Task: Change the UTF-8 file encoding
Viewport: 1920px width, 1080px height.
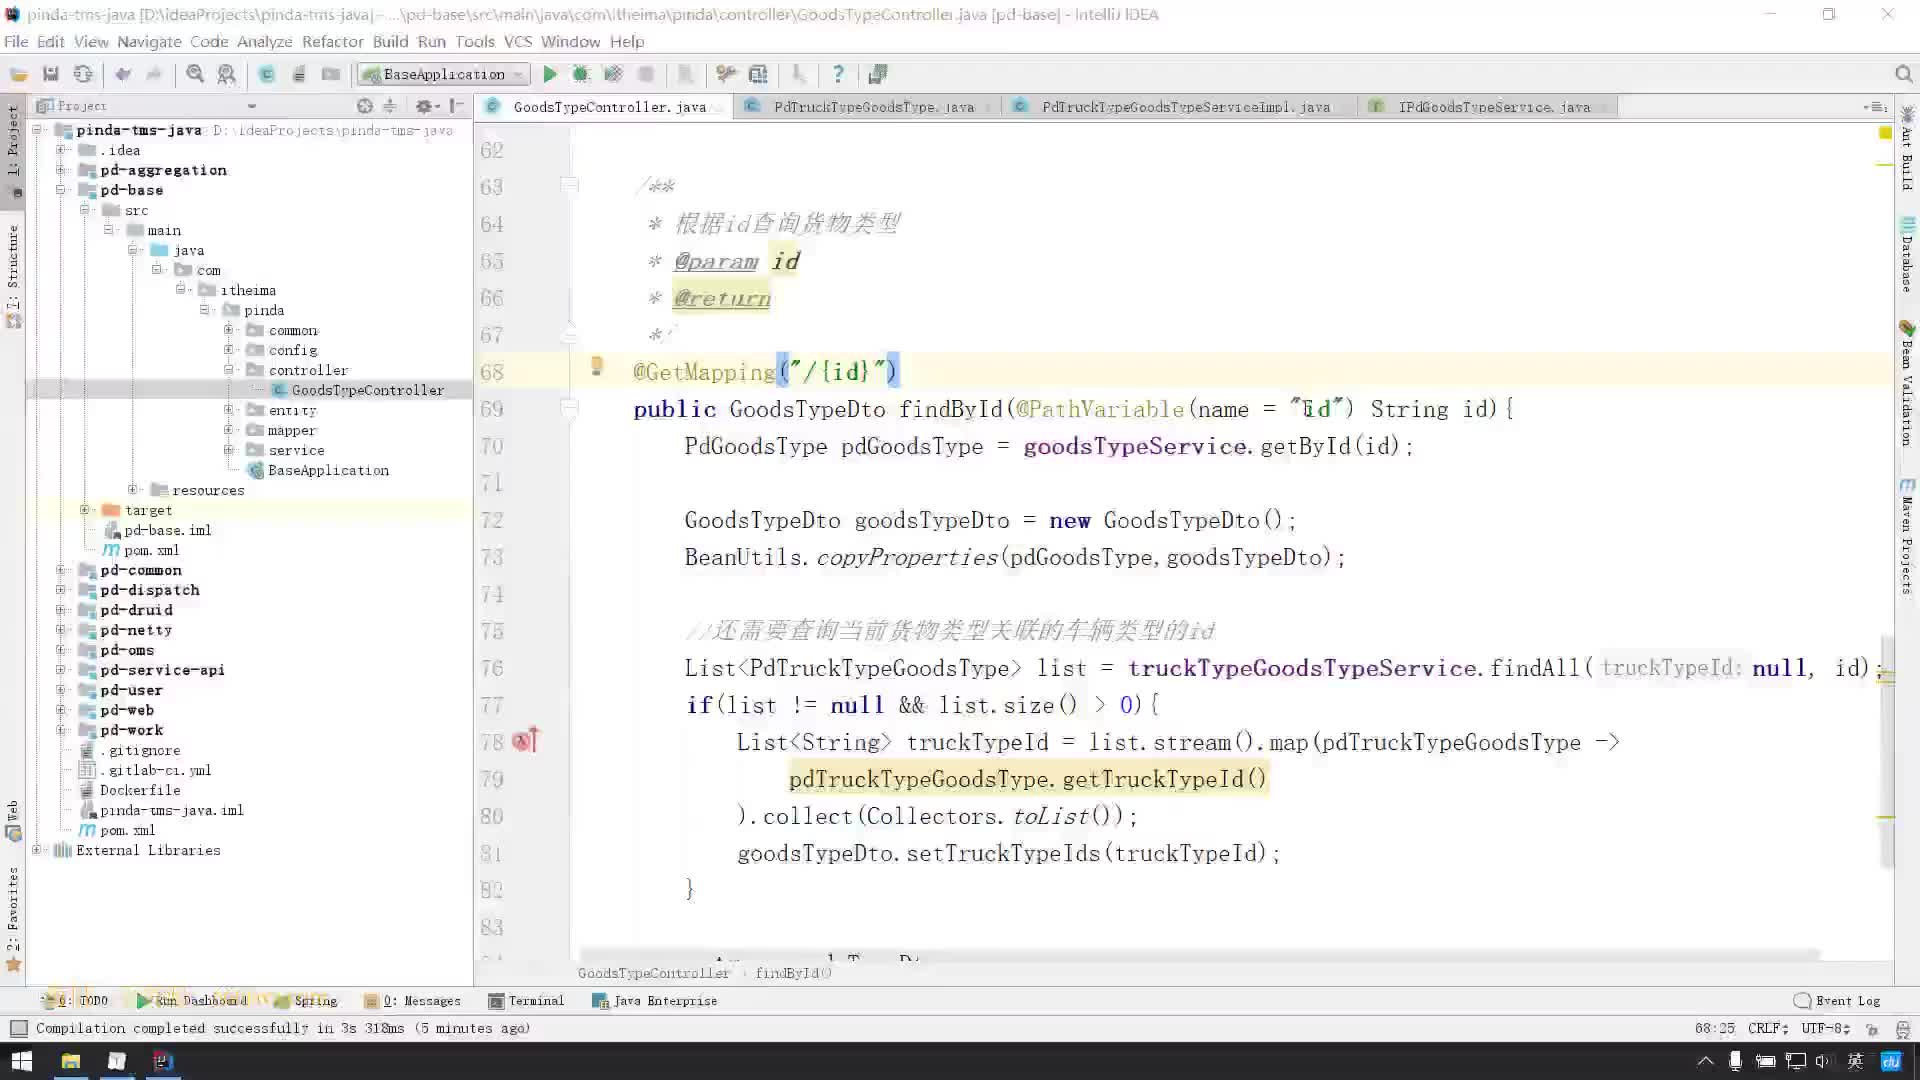Action: click(1826, 1028)
